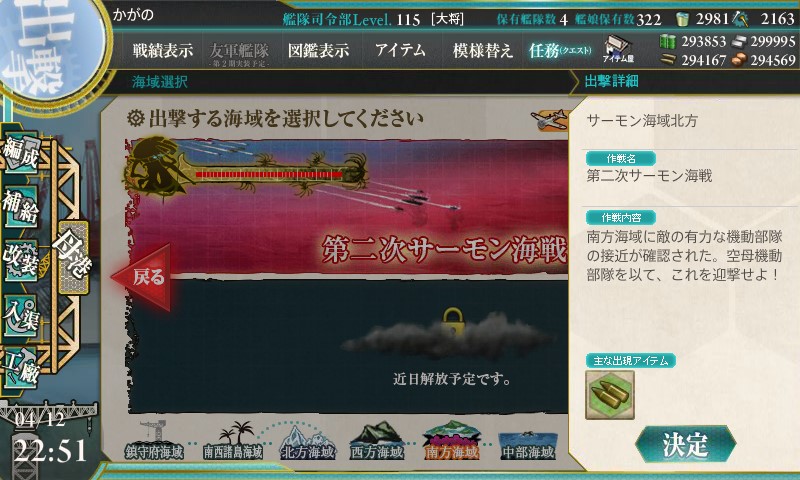Open the アイテム屋 item shop icon
The width and height of the screenshot is (800, 480).
[618, 49]
